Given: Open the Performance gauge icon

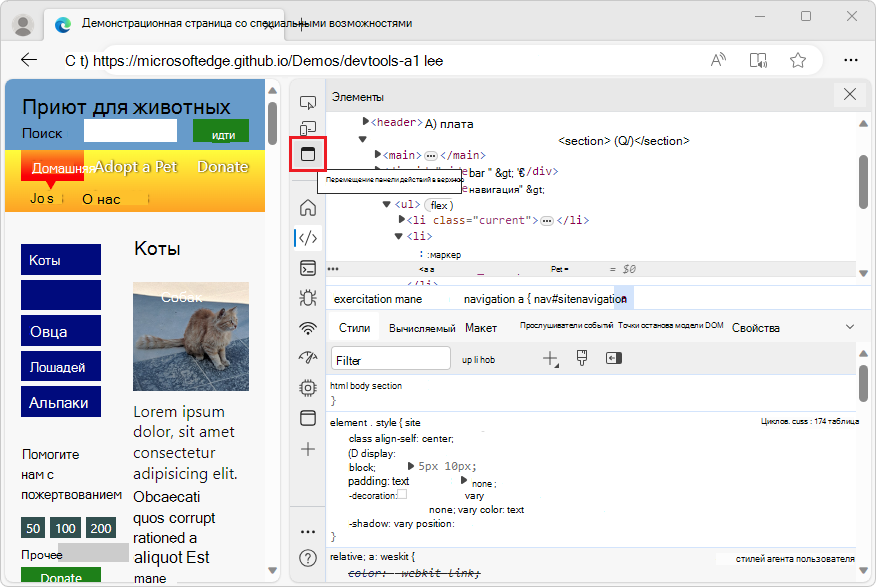Looking at the screenshot, I should pyautogui.click(x=308, y=357).
